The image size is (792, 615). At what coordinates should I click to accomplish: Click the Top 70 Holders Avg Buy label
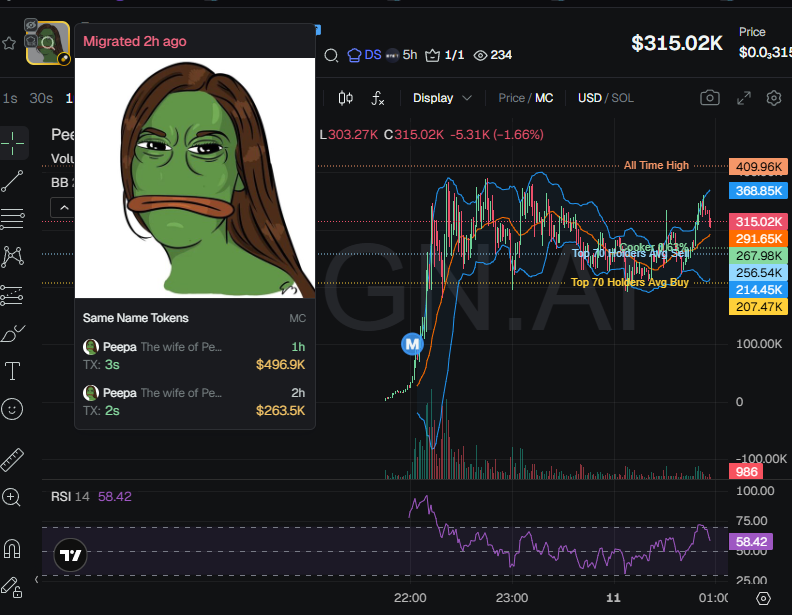(x=630, y=282)
